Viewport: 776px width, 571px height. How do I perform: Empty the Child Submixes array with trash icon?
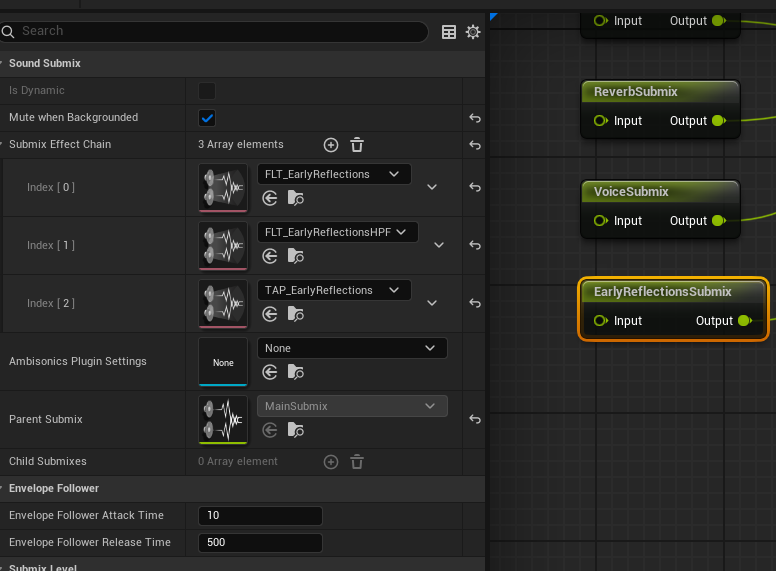(357, 462)
